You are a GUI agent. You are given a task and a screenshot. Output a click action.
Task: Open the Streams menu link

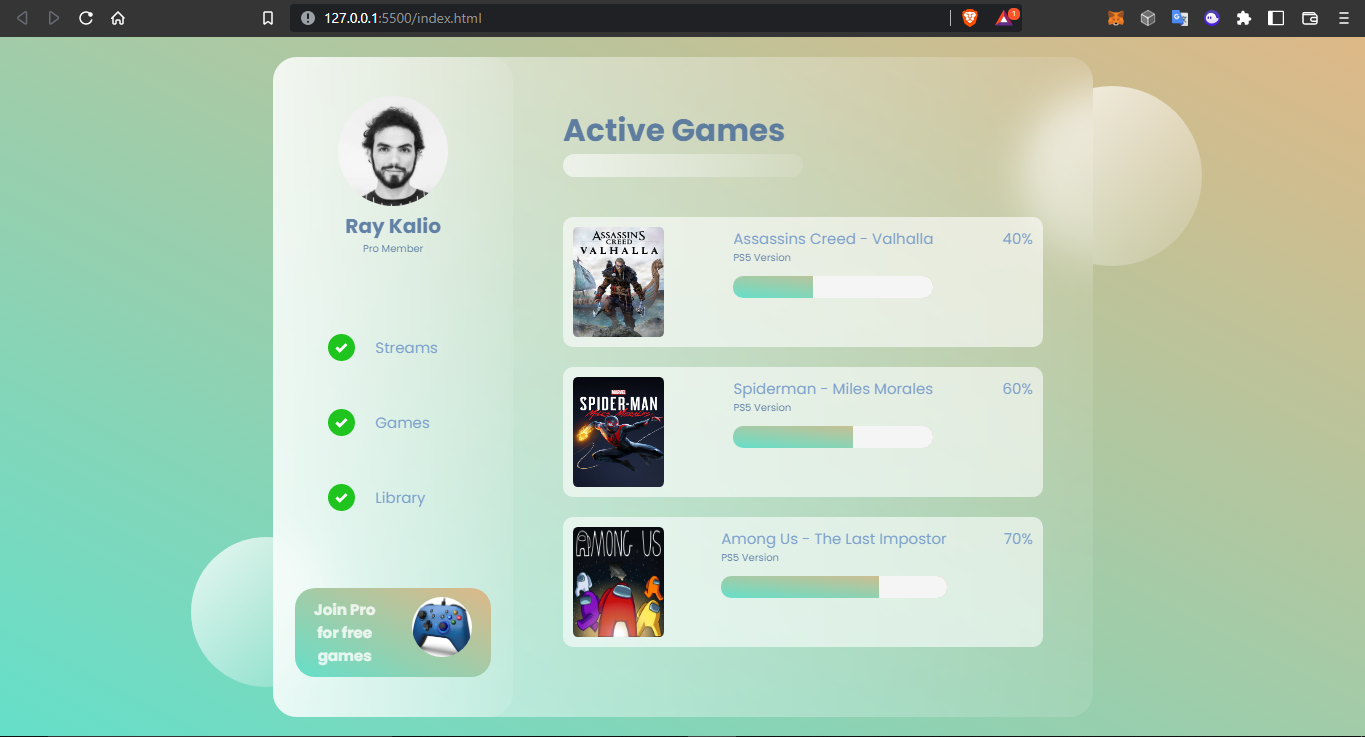406,348
